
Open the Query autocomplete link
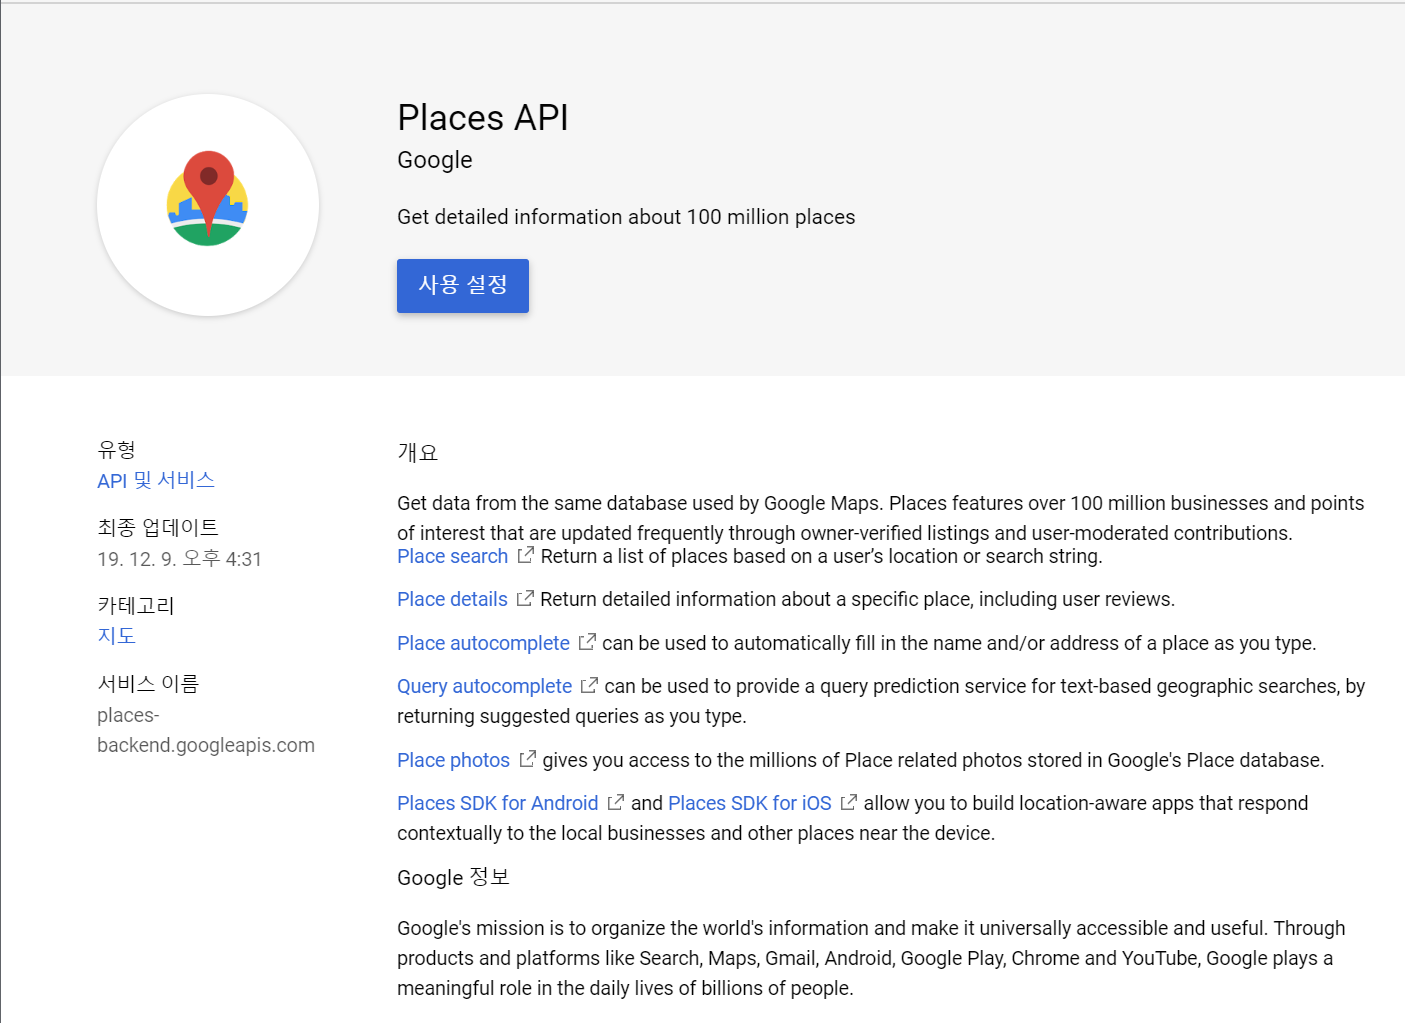tap(484, 687)
